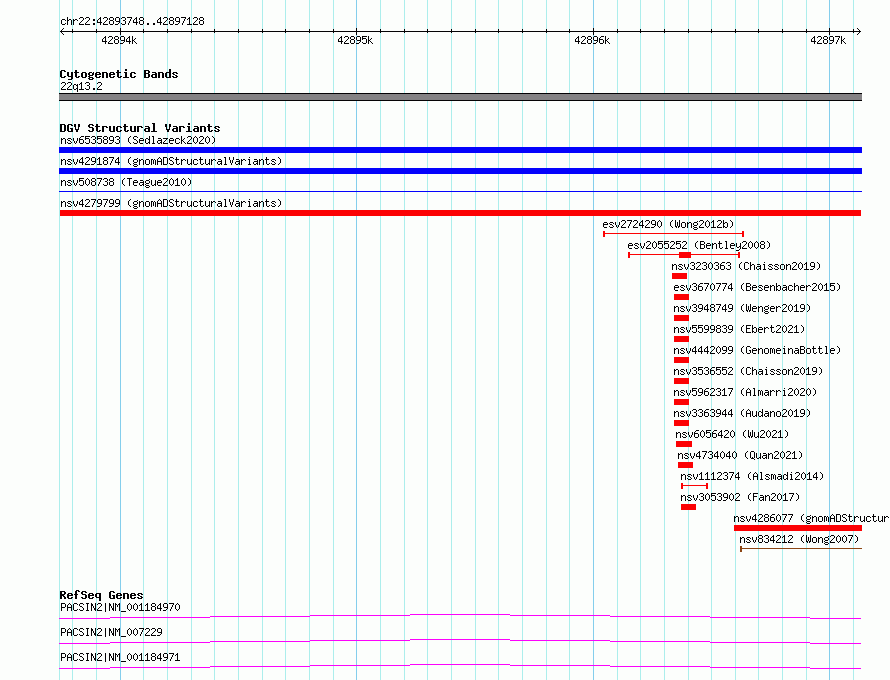Open nsv4734040 (Quan2021) variant

740,455
